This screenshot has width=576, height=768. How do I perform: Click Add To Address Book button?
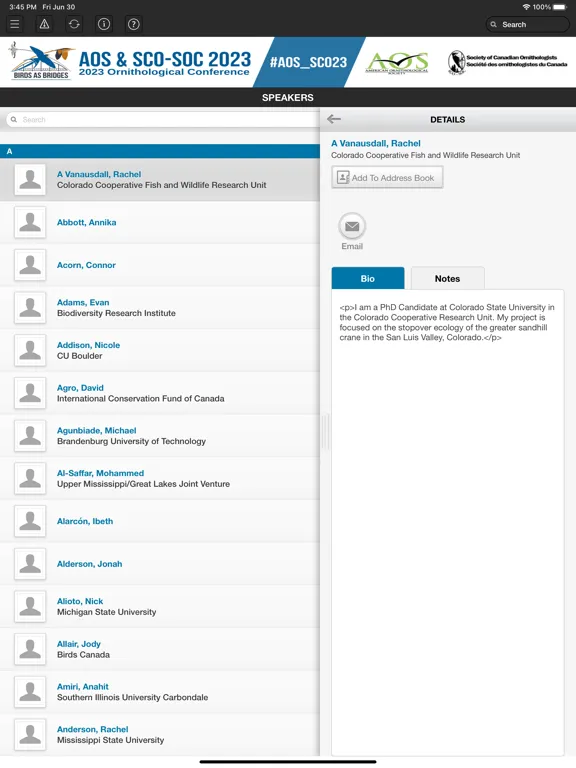coord(387,177)
